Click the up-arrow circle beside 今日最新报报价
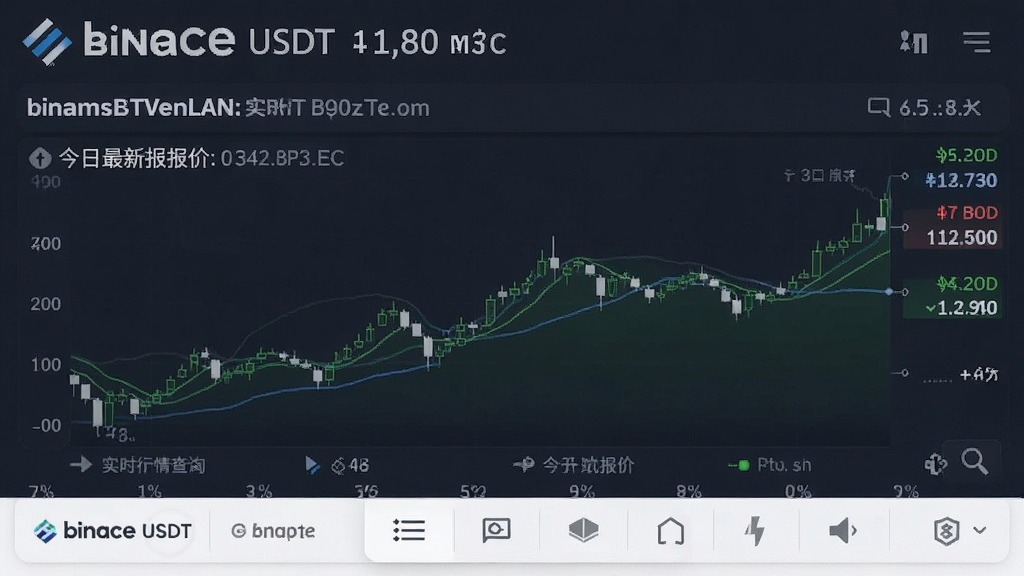 [x=40, y=158]
